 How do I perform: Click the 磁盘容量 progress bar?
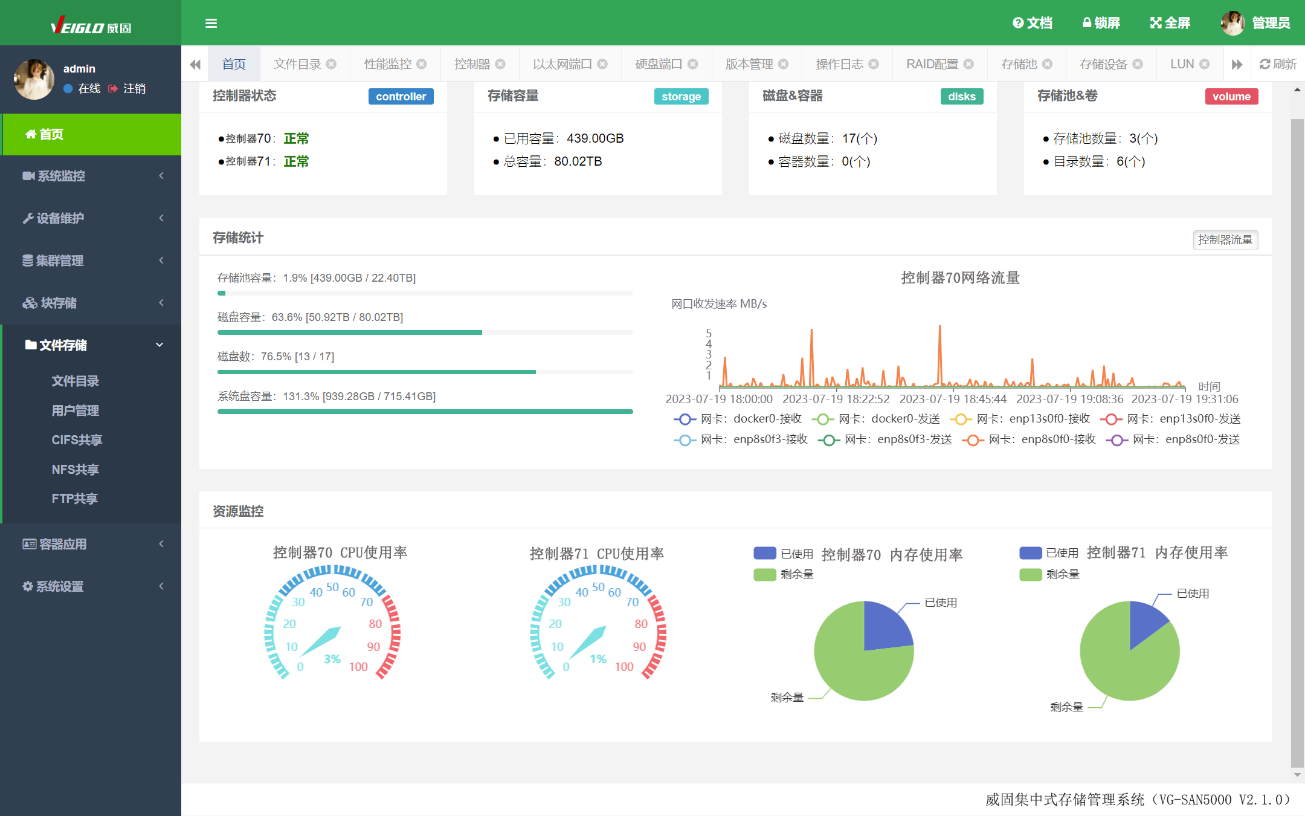point(425,332)
